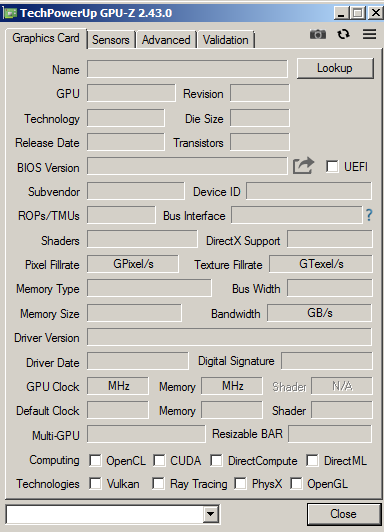Toggle the PhysX checkbox
Screen dimensions: 384x532
pos(241,483)
